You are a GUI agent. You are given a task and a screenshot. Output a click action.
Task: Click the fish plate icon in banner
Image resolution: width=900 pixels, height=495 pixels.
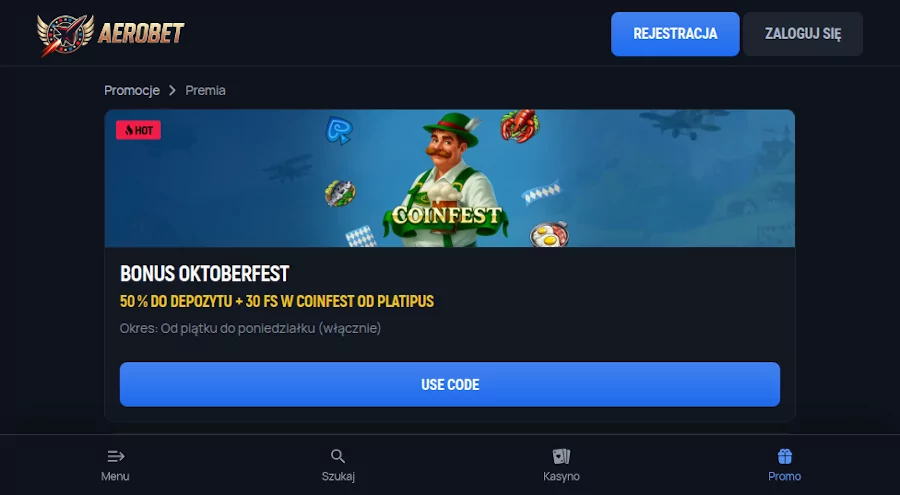pos(340,194)
